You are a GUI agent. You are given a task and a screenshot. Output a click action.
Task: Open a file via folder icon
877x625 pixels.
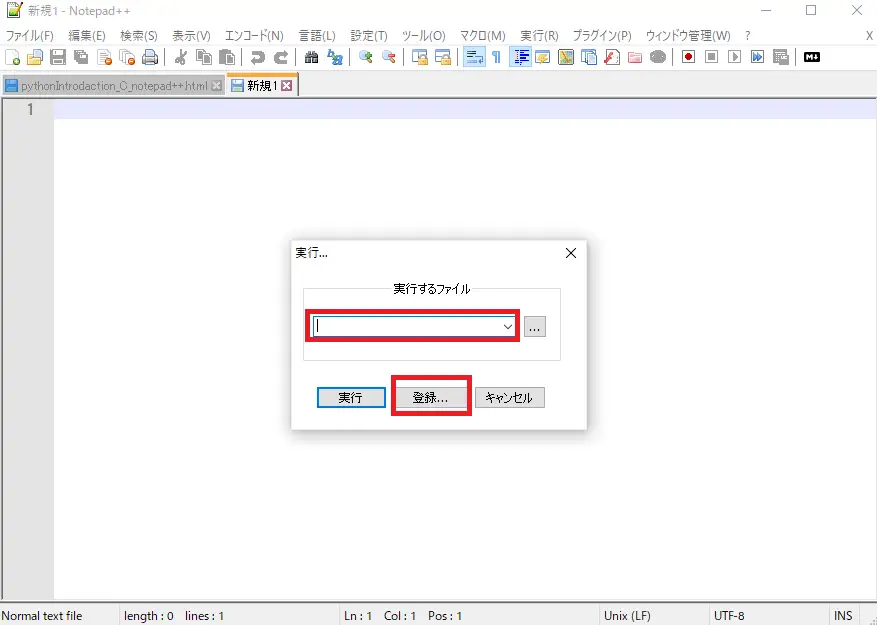(x=35, y=57)
